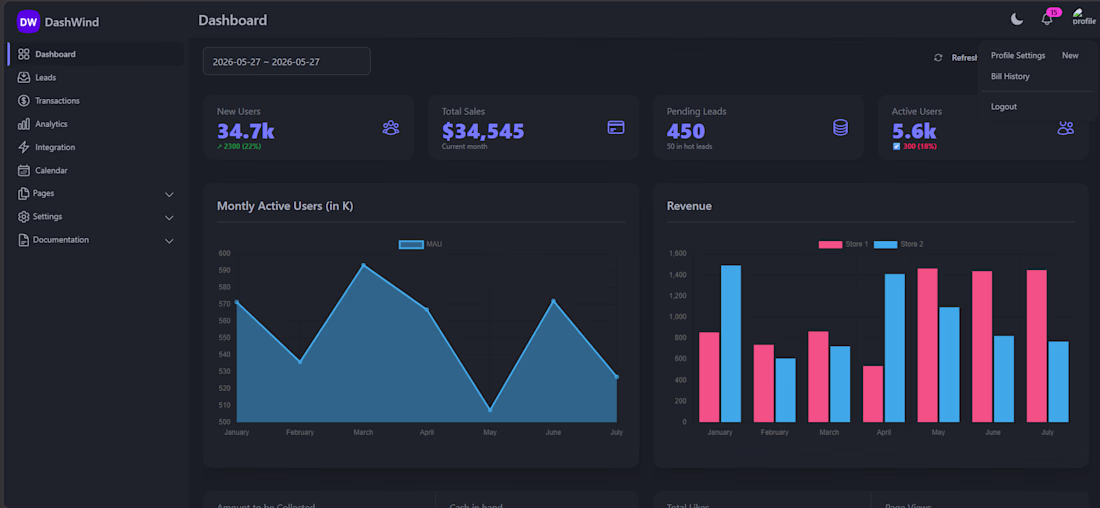Click the Total Sales credit card icon
This screenshot has height=508, width=1100.
[x=616, y=128]
